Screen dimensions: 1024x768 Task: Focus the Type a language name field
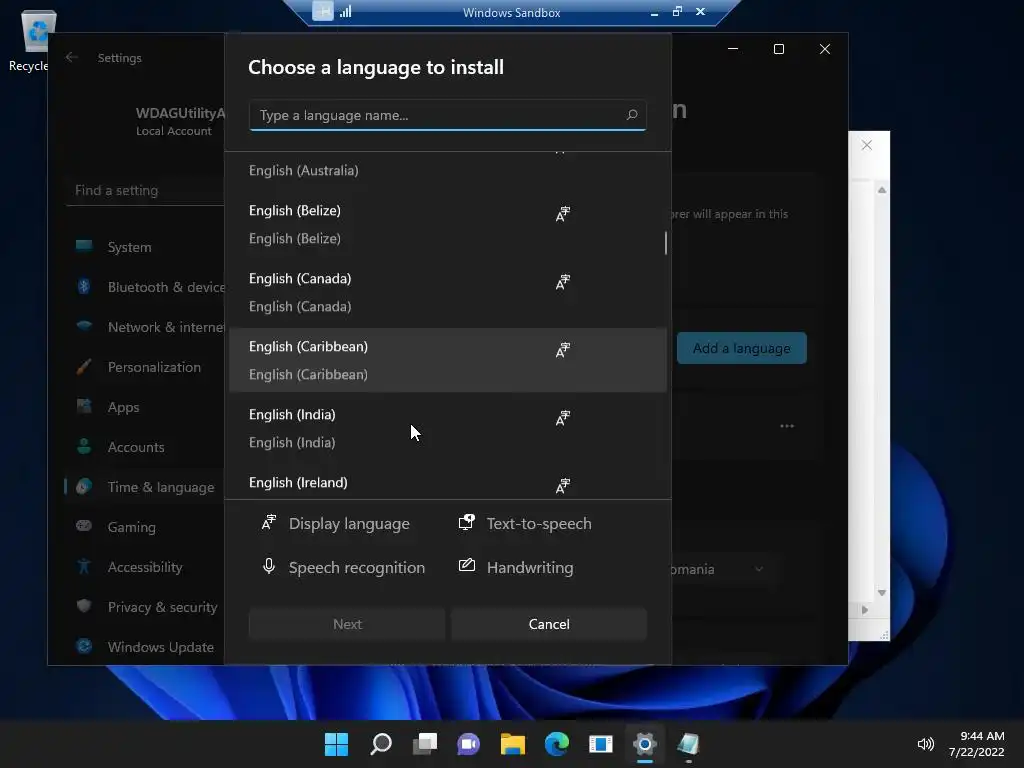point(447,115)
